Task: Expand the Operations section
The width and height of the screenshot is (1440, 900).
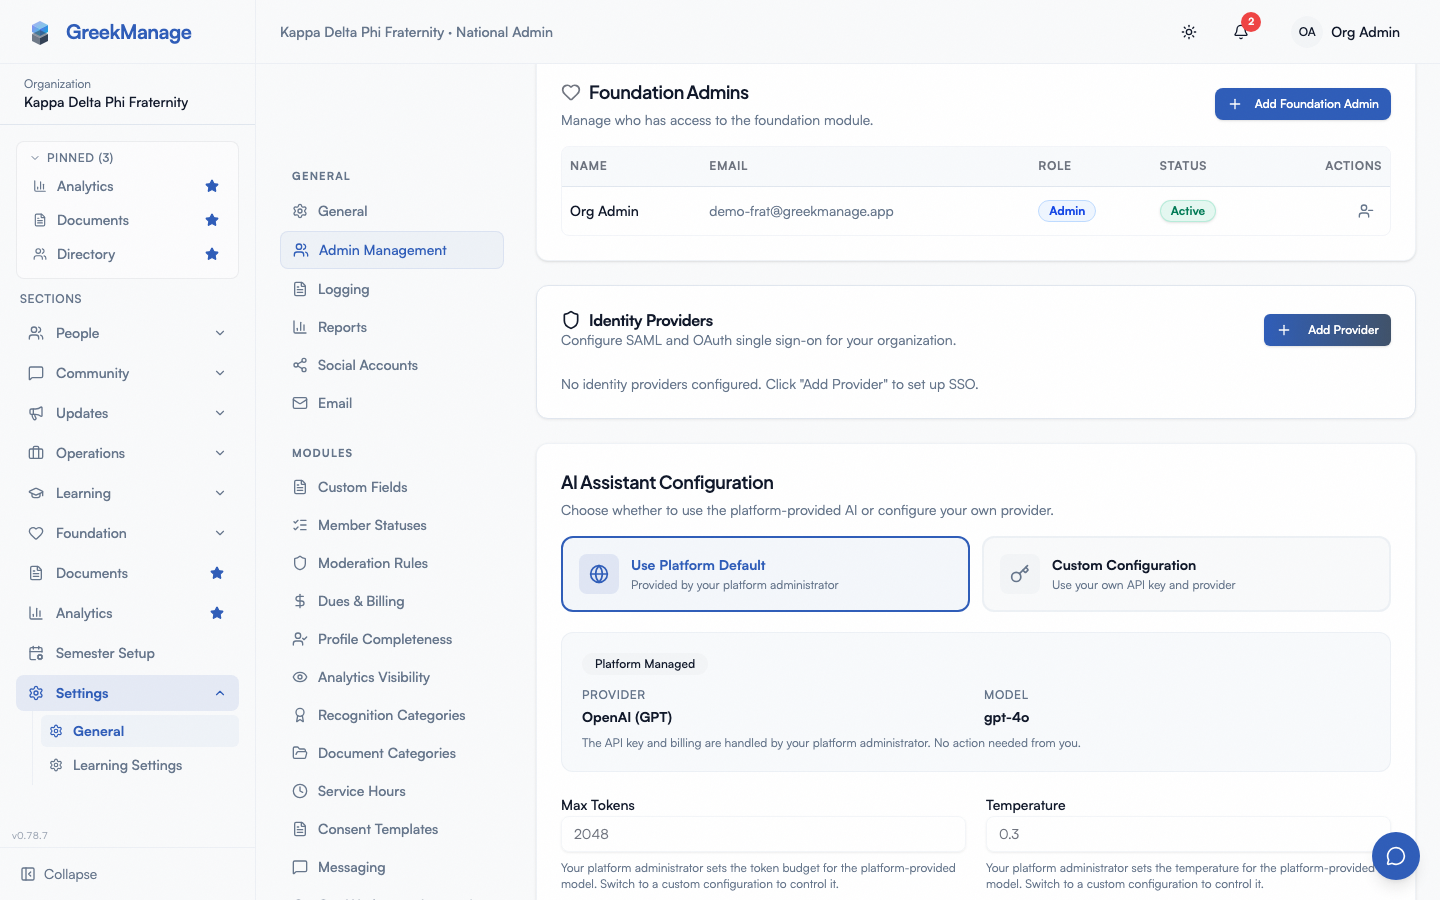Action: click(127, 453)
